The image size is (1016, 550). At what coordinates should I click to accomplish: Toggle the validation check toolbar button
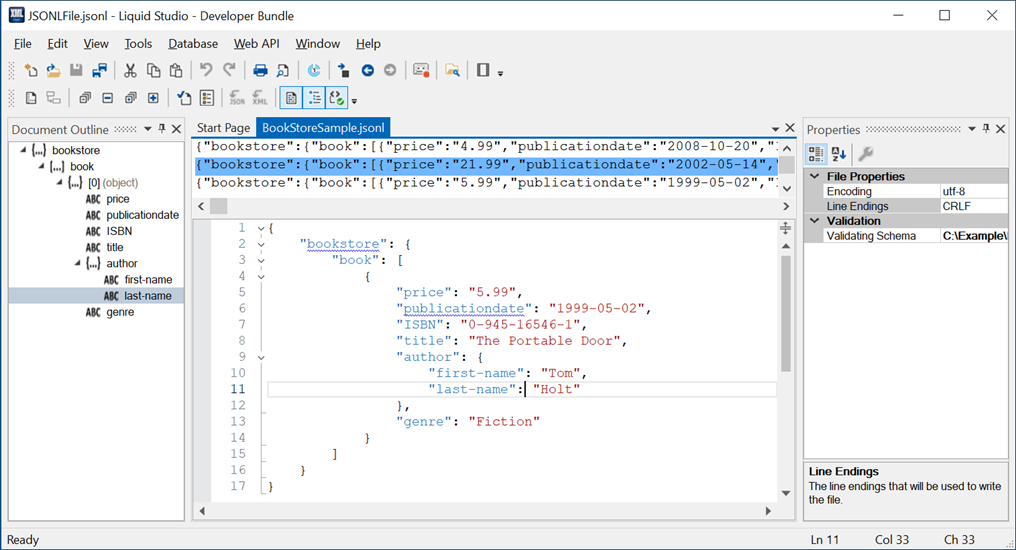[337, 98]
